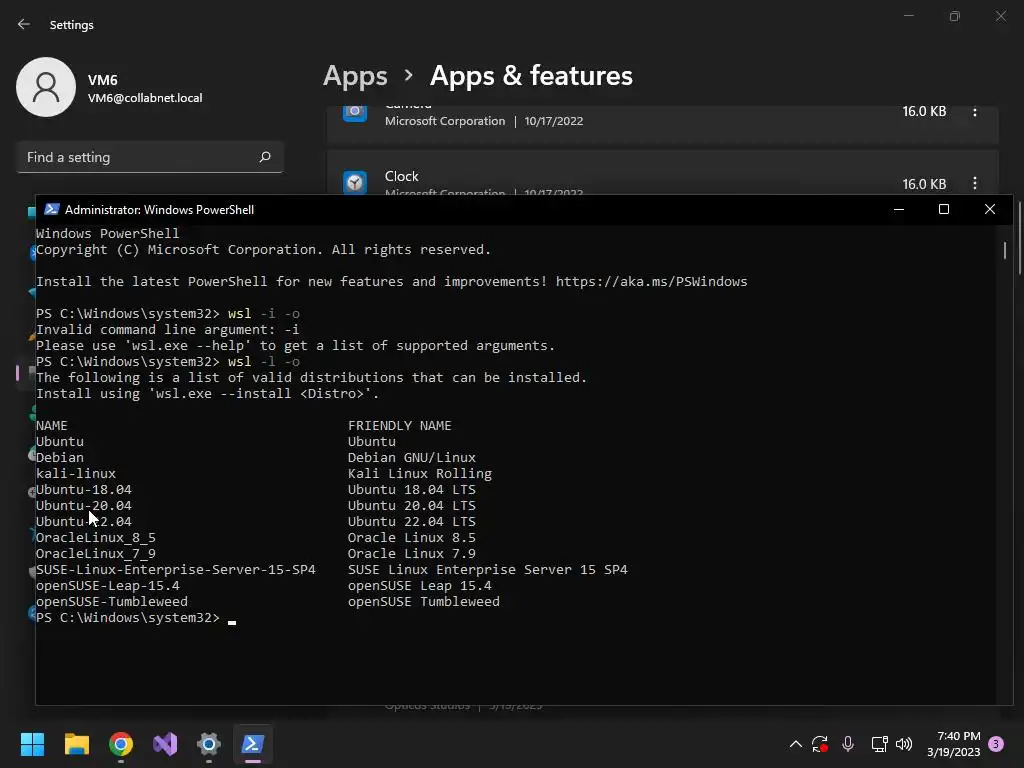Open three-dot menu for Clock app
The height and width of the screenshot is (768, 1024).
(x=974, y=184)
